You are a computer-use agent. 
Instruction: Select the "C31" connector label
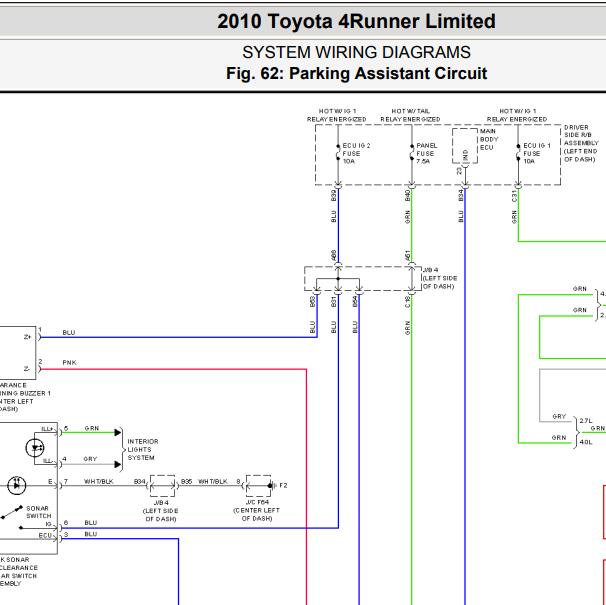(x=514, y=196)
